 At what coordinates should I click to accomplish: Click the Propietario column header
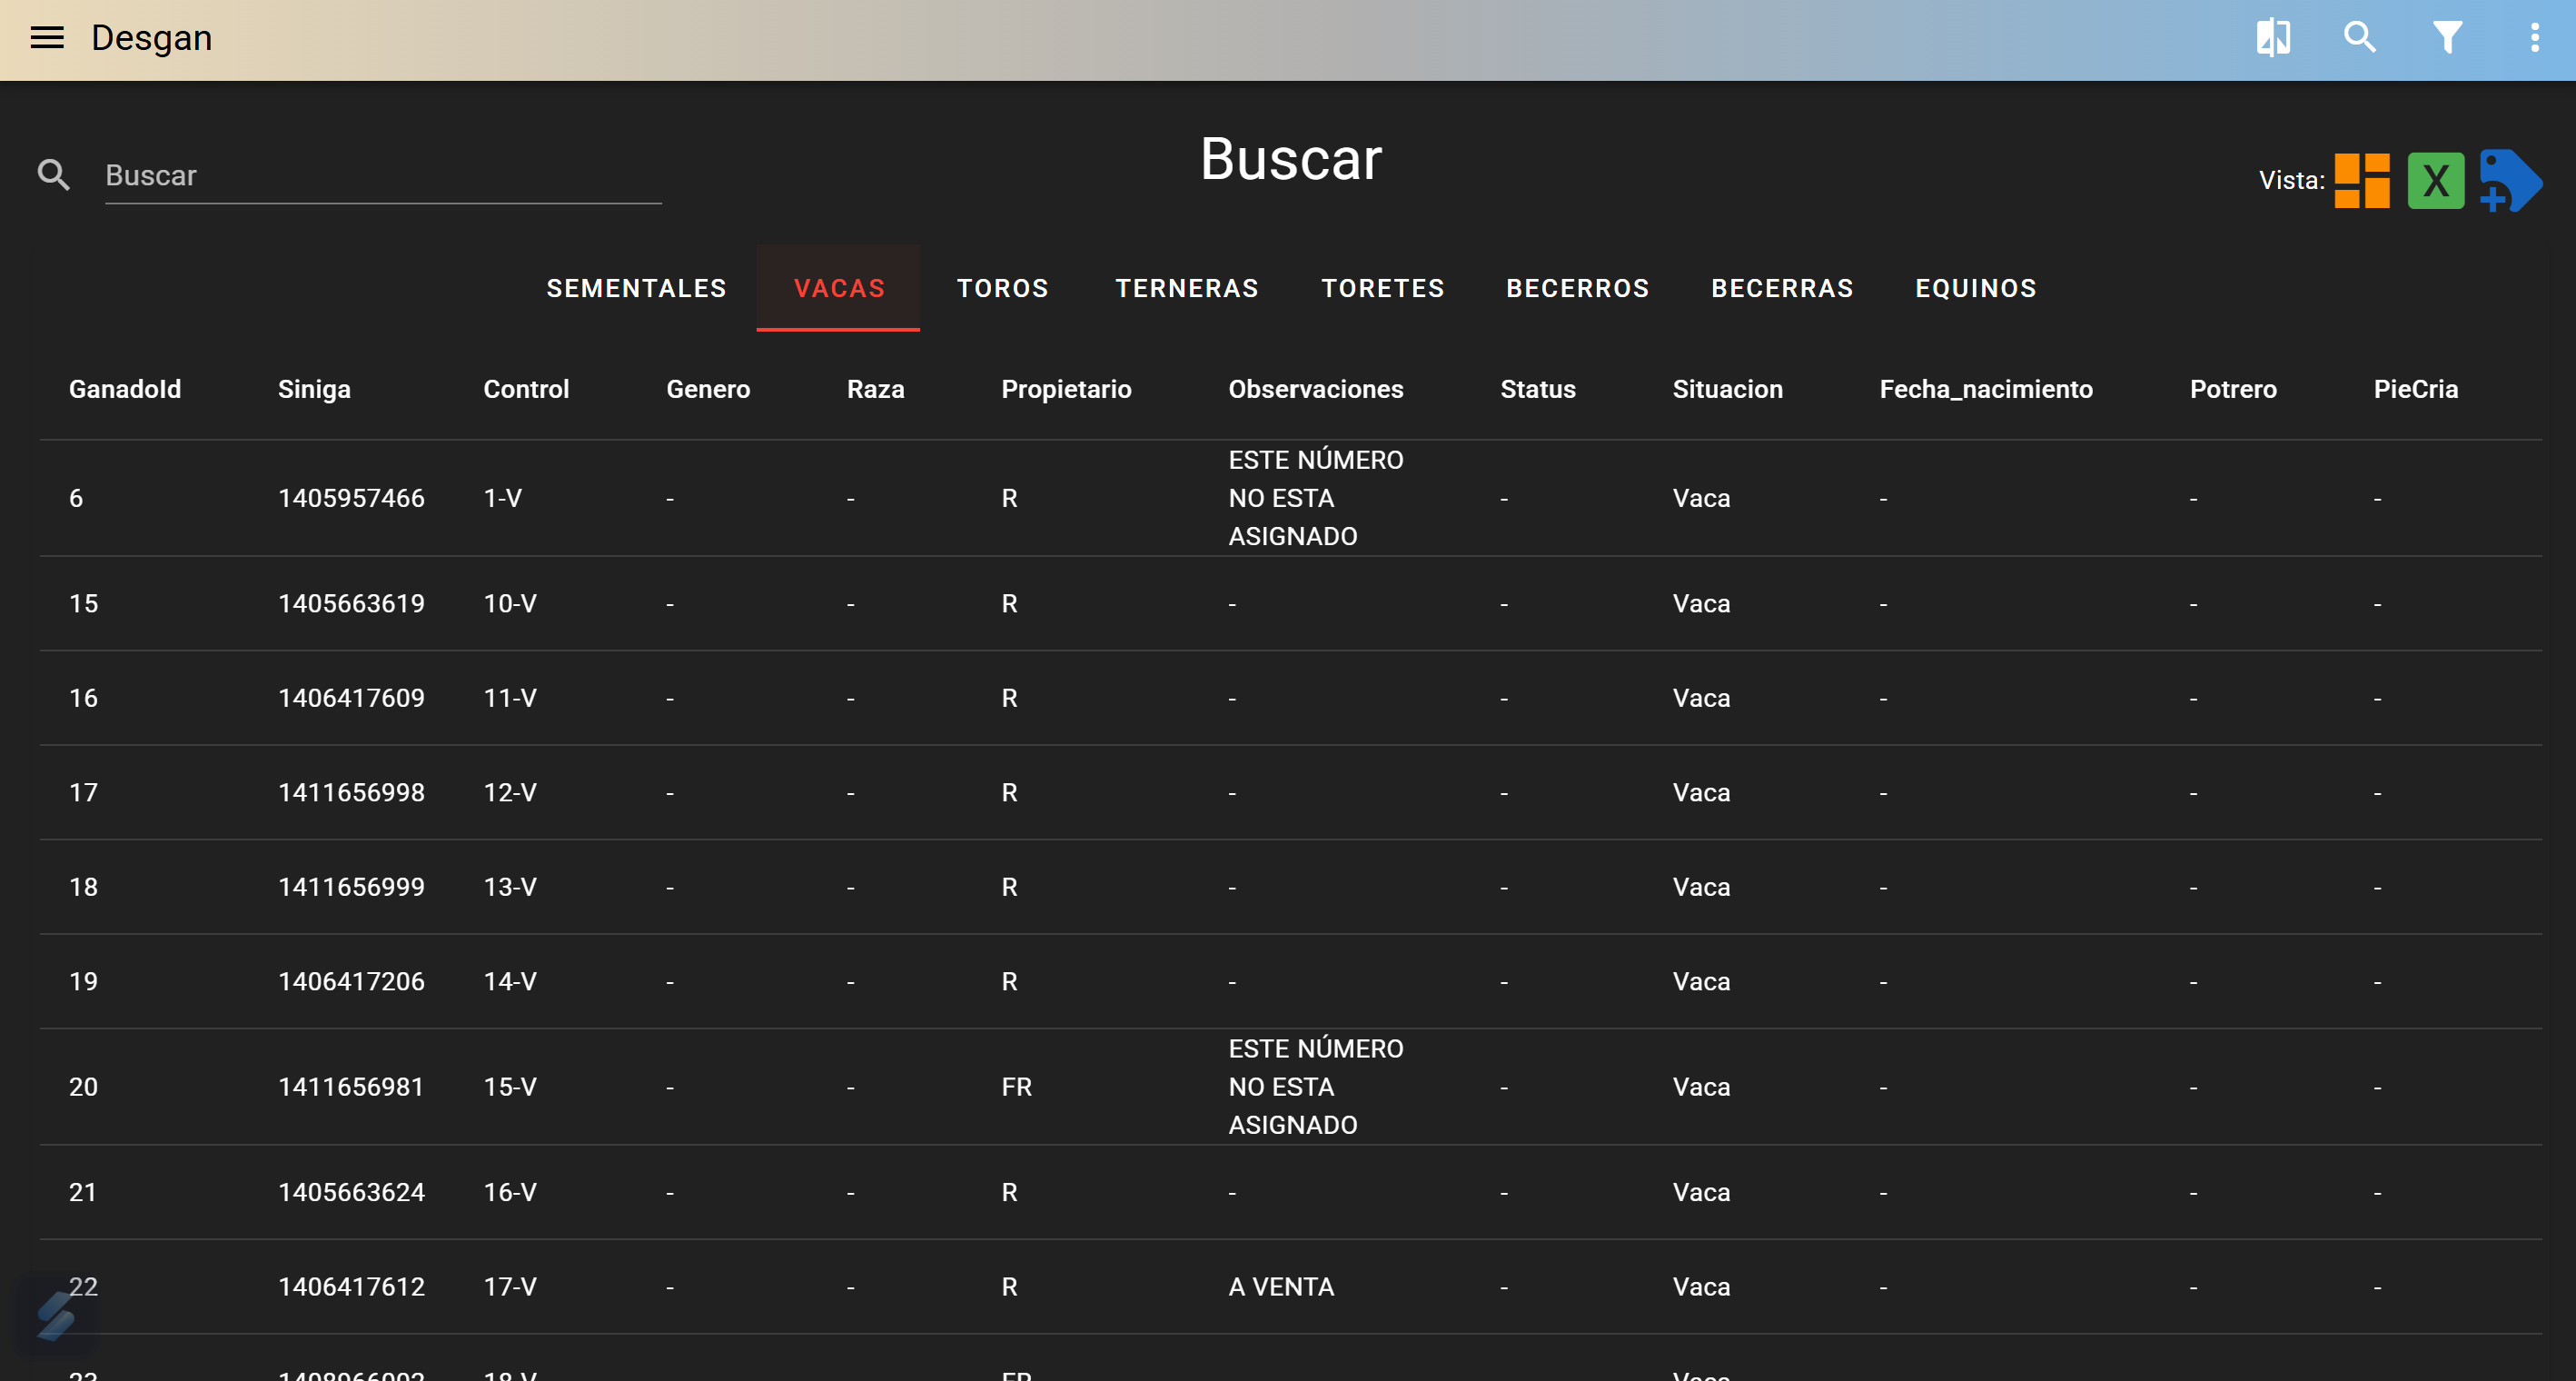(1066, 389)
